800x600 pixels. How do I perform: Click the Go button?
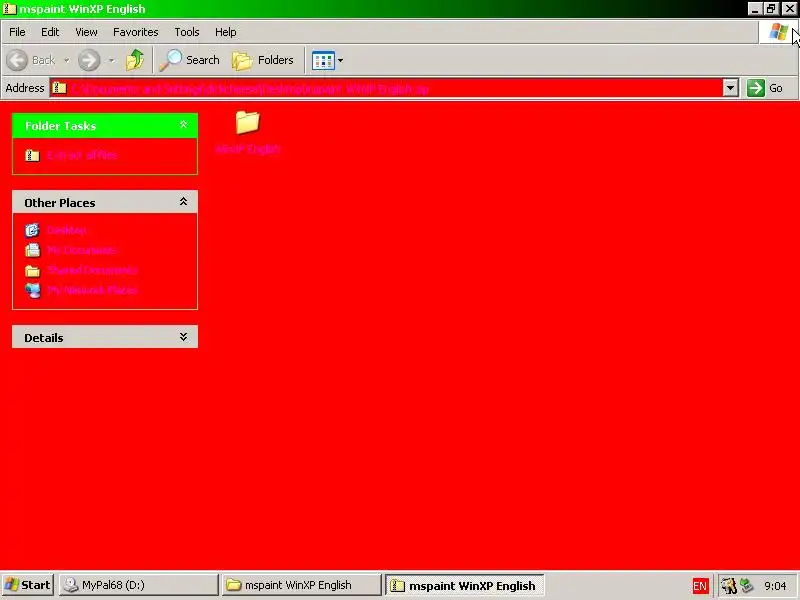[765, 88]
